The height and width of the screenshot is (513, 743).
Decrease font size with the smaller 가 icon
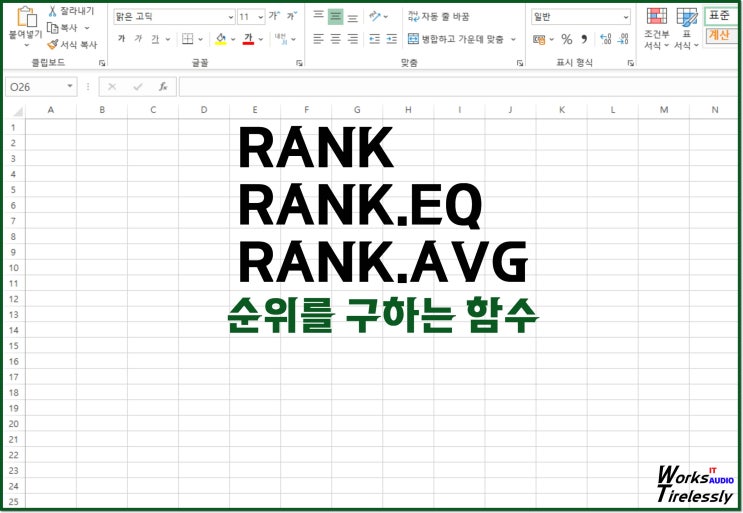292,16
